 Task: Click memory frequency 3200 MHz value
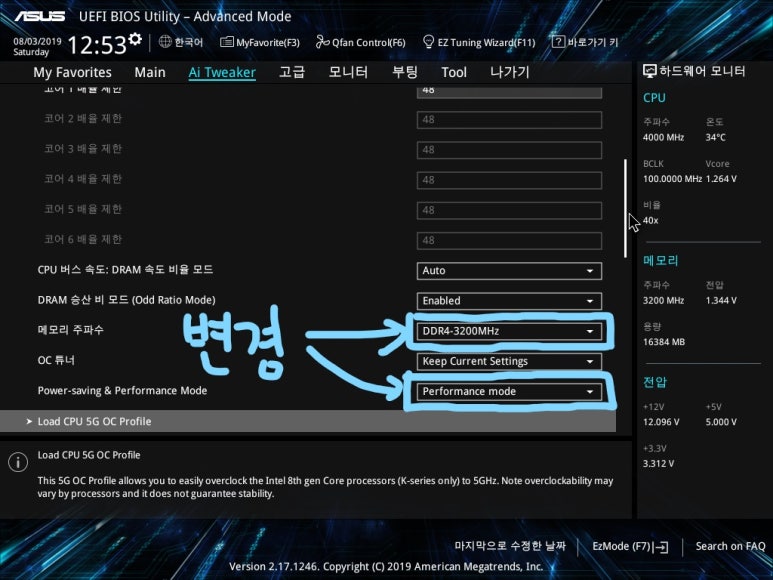(x=663, y=301)
